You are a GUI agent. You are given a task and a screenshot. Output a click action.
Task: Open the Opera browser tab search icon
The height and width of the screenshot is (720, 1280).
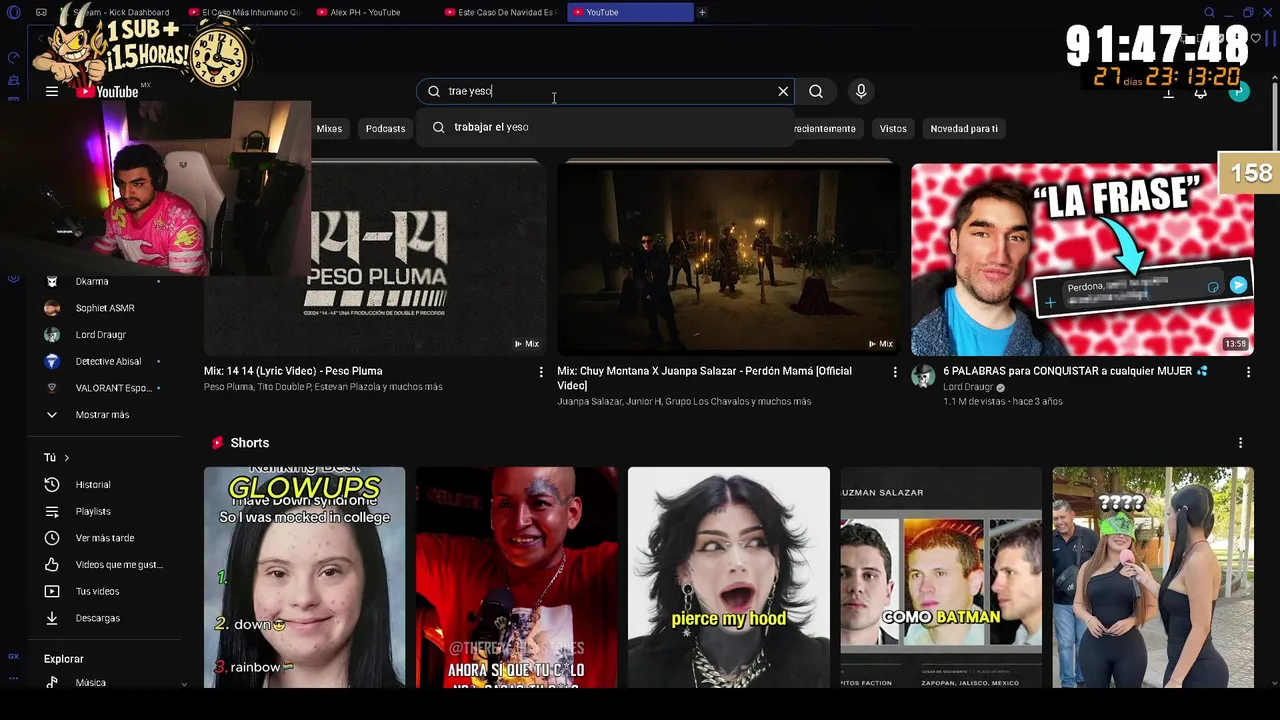(1209, 12)
